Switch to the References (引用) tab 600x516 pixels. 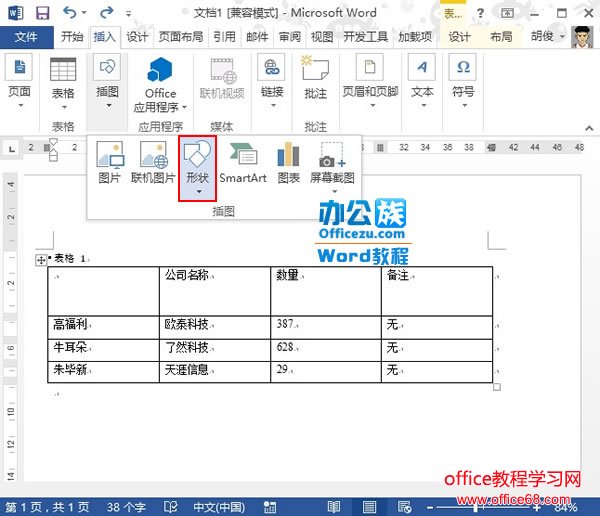click(x=224, y=37)
